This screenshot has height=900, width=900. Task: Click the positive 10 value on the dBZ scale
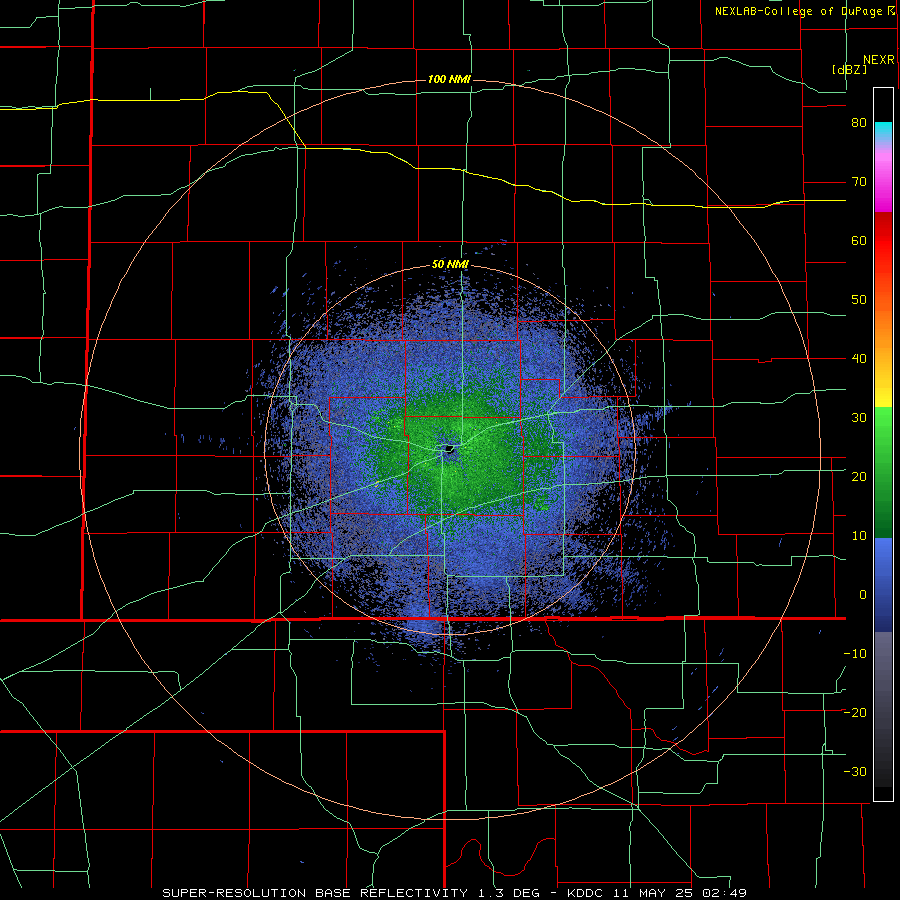point(859,536)
